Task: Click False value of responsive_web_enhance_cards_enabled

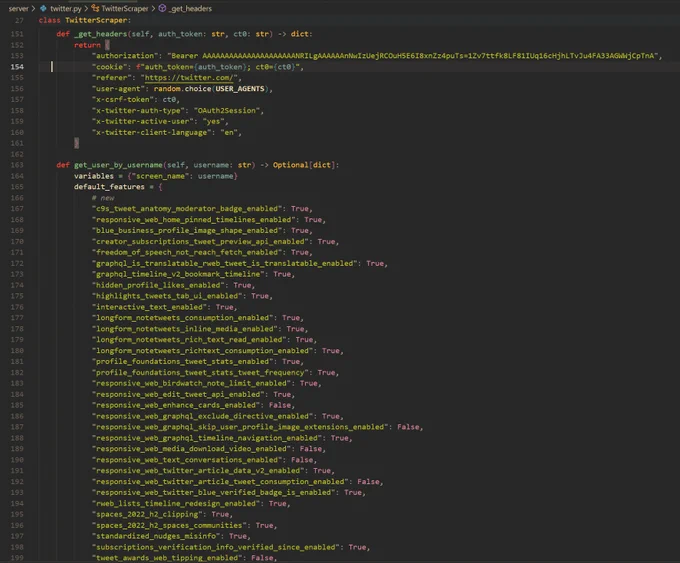Action: click(x=280, y=405)
